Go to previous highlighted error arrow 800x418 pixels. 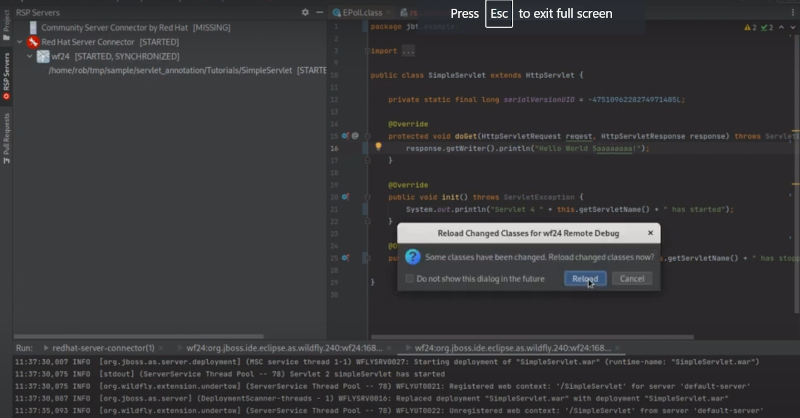coord(781,28)
